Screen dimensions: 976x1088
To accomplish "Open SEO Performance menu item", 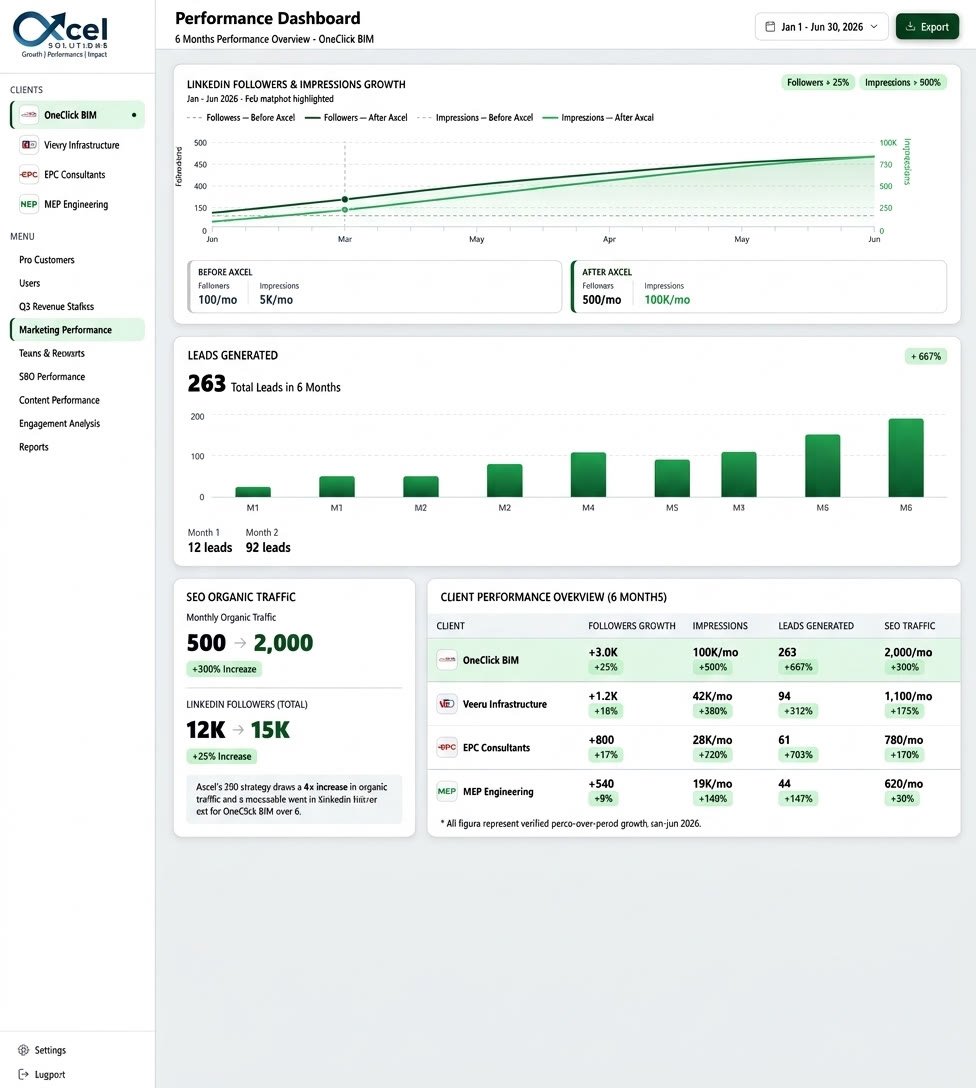I will tap(52, 377).
